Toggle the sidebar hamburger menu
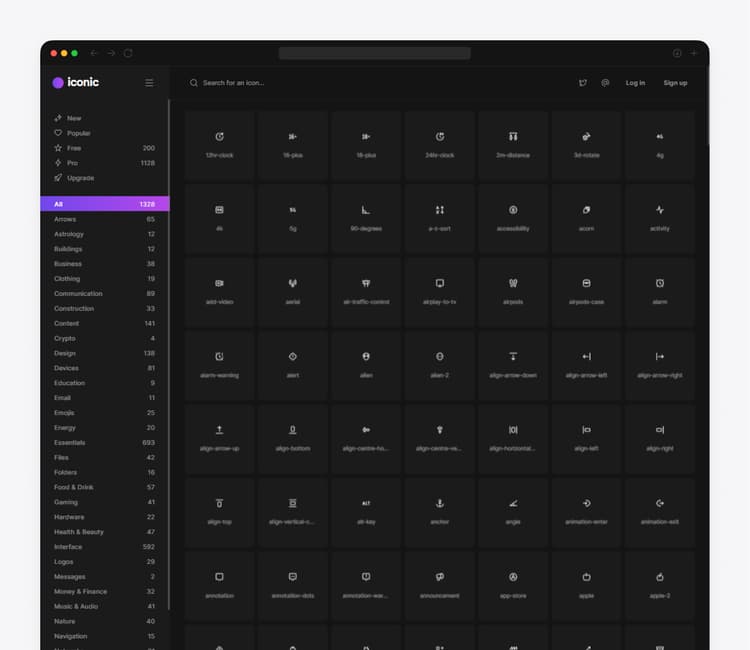Viewport: 750px width, 650px height. (x=149, y=83)
